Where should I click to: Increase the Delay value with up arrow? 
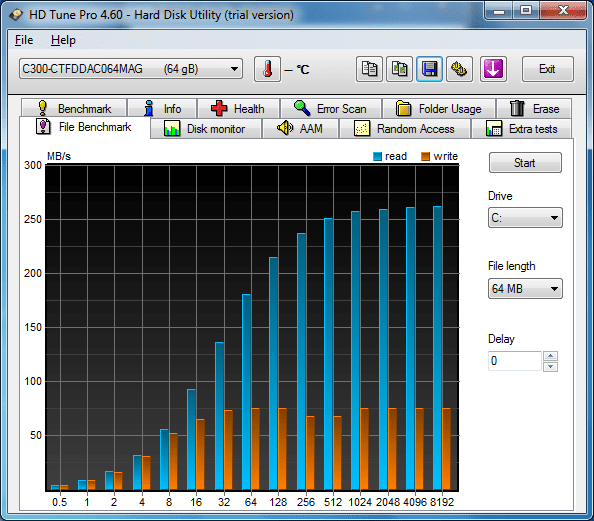point(550,356)
